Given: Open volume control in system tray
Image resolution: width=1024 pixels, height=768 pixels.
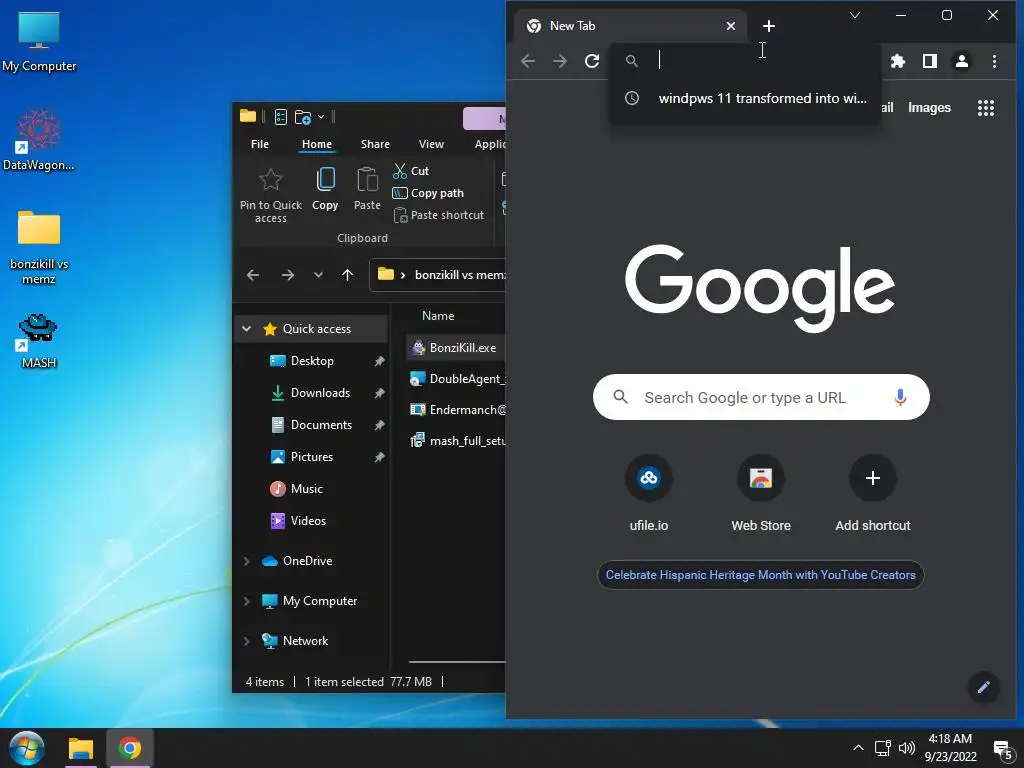Looking at the screenshot, I should (x=906, y=748).
